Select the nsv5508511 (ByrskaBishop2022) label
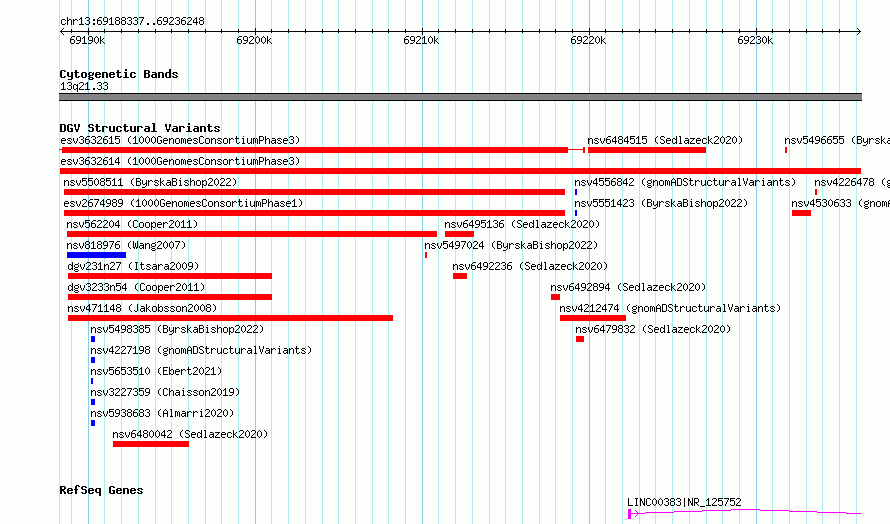890x524 pixels. pyautogui.click(x=150, y=182)
